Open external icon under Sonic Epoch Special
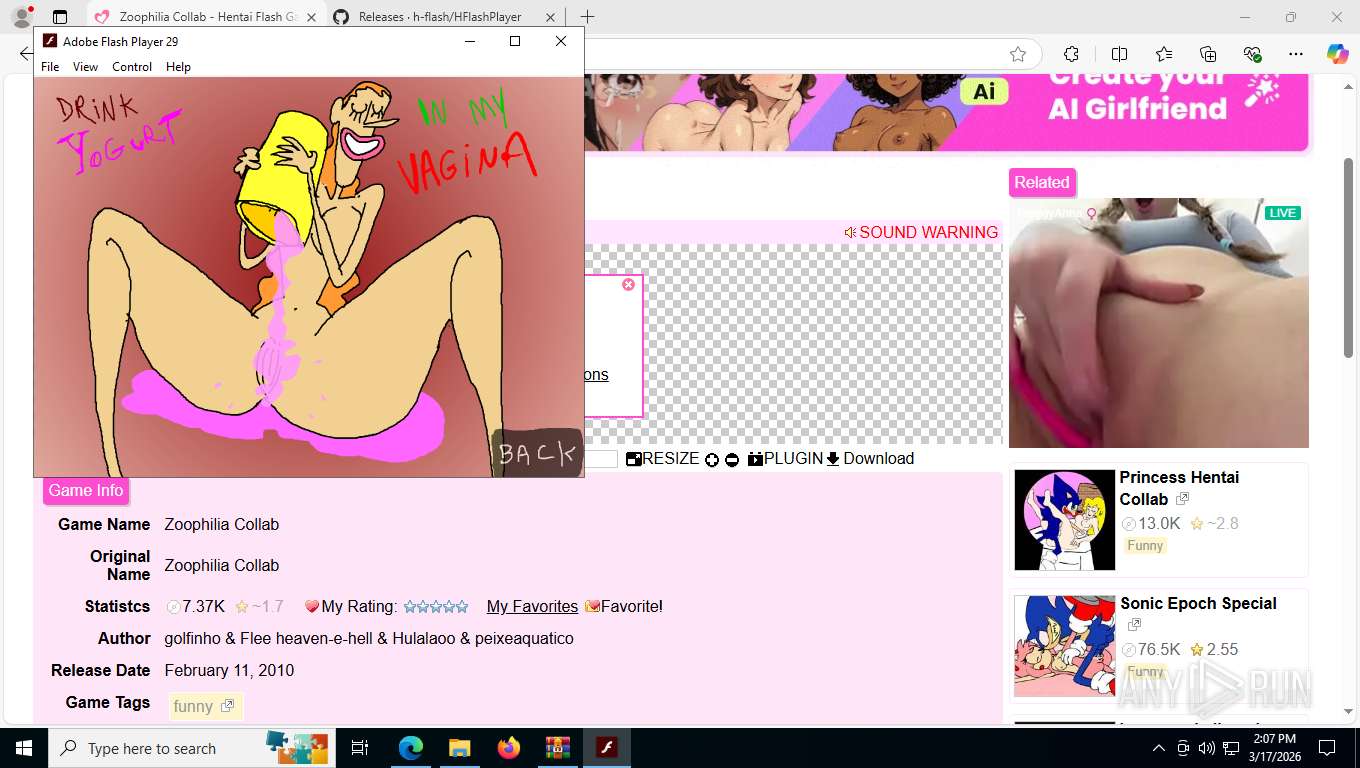 point(1134,625)
